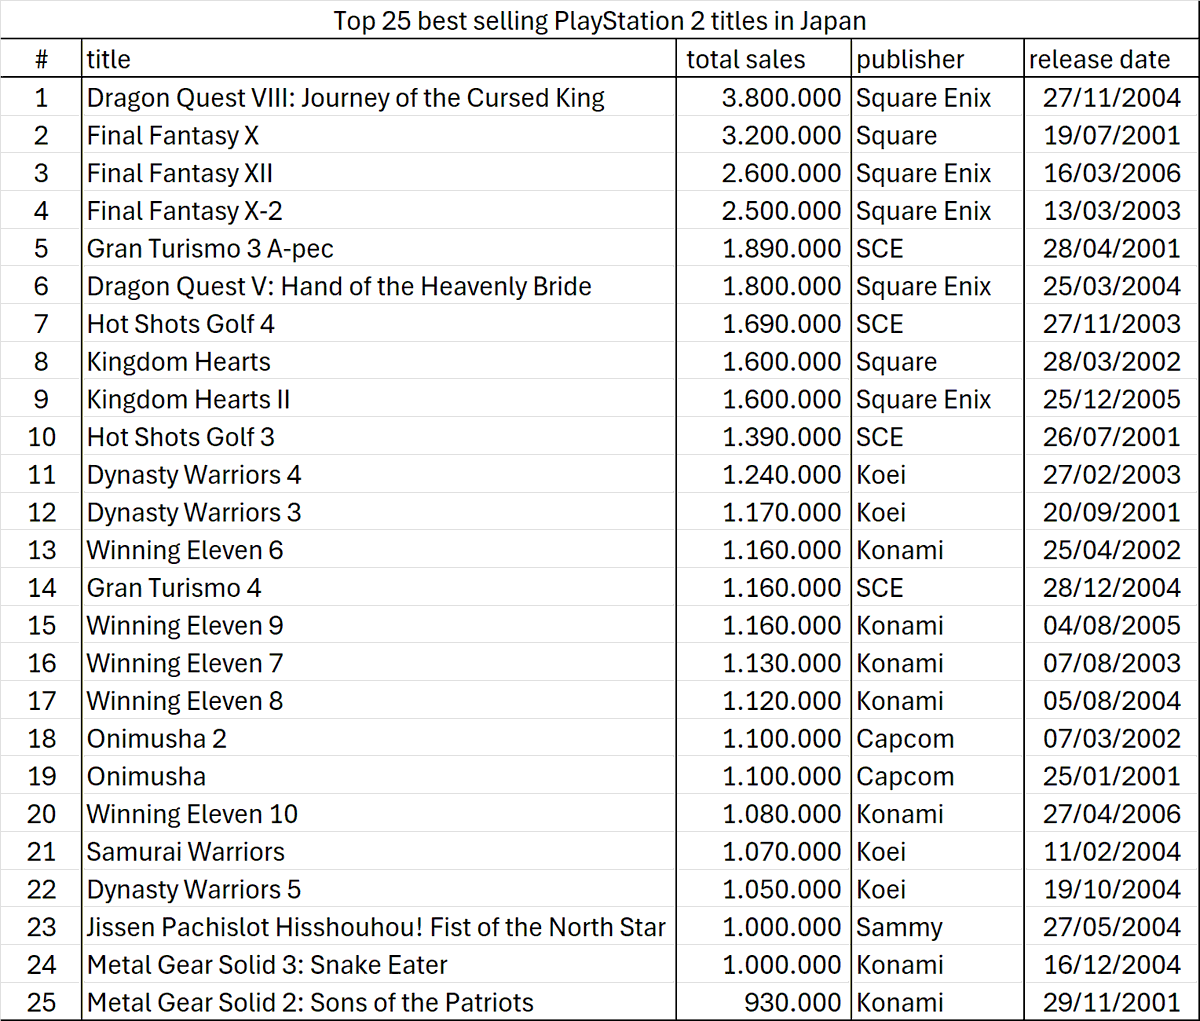Click the sales value 1.690.000
Image resolution: width=1200 pixels, height=1021 pixels.
[x=764, y=324]
